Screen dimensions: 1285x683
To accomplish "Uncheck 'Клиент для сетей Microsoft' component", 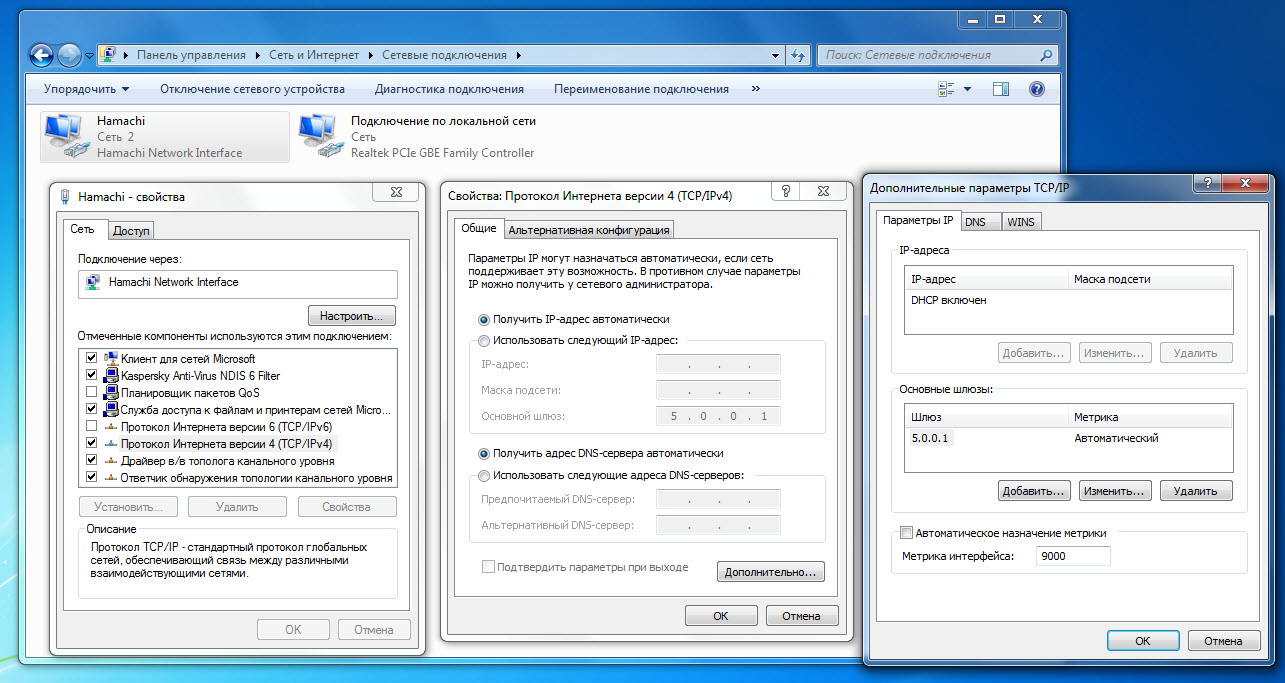I will coord(92,358).
